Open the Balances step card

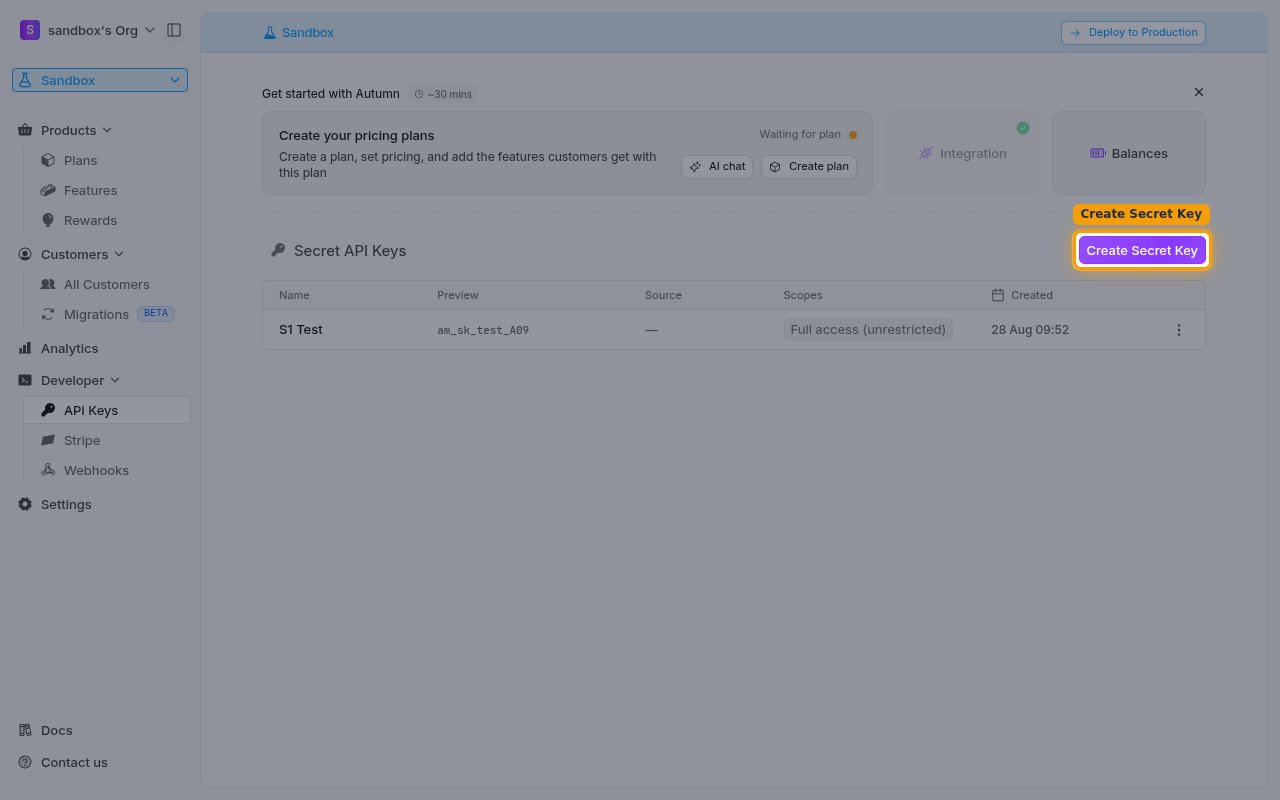pyautogui.click(x=1129, y=153)
